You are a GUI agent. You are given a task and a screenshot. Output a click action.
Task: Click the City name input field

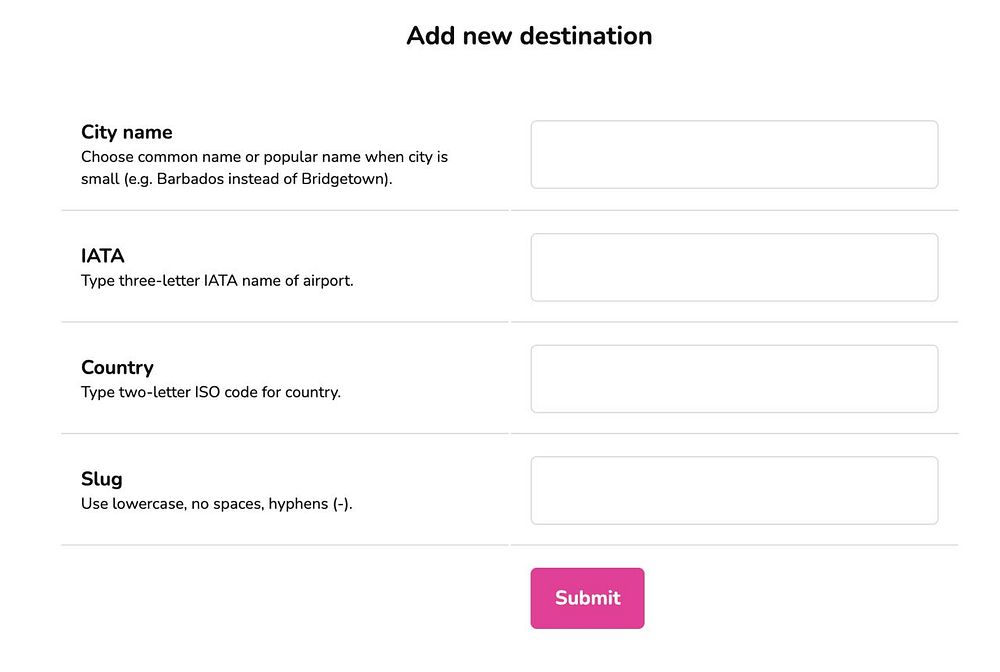(734, 155)
